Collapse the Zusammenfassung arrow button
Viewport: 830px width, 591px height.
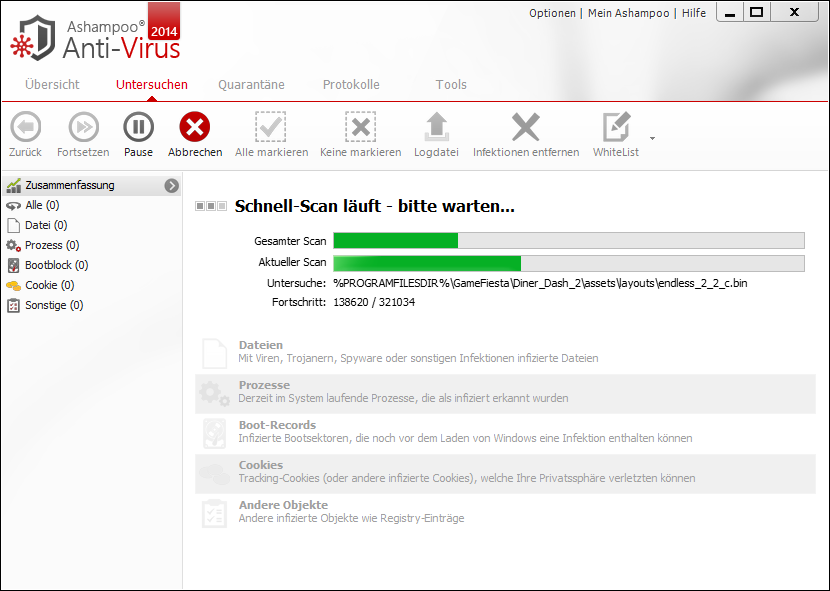pos(172,185)
